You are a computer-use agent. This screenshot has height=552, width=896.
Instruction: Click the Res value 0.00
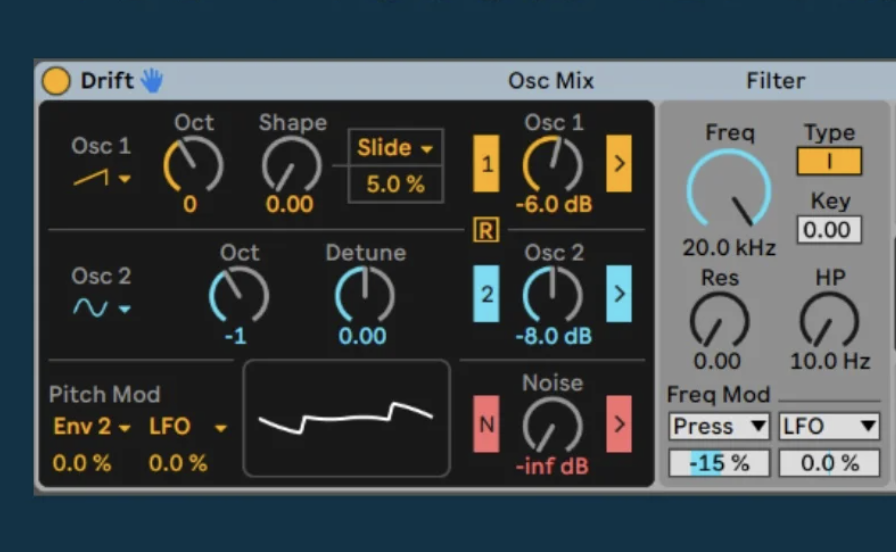(717, 361)
